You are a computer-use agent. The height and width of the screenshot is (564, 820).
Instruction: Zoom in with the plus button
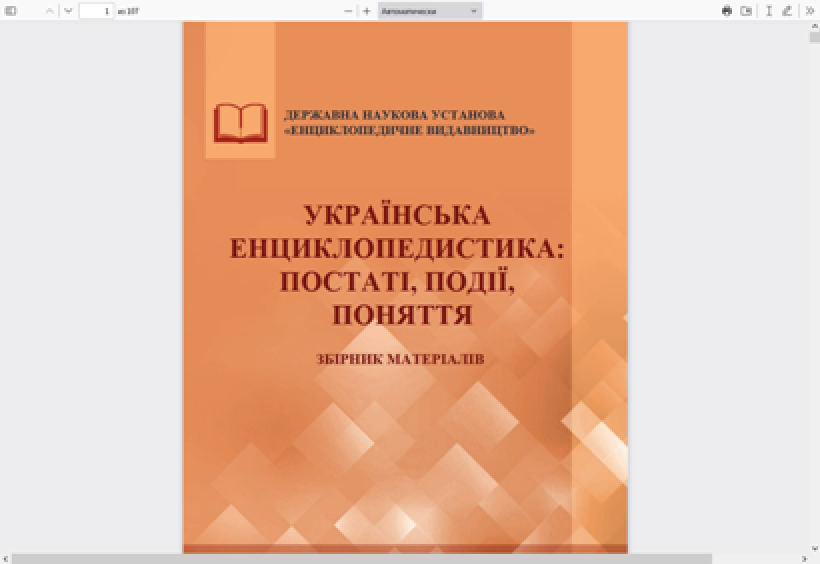point(367,11)
